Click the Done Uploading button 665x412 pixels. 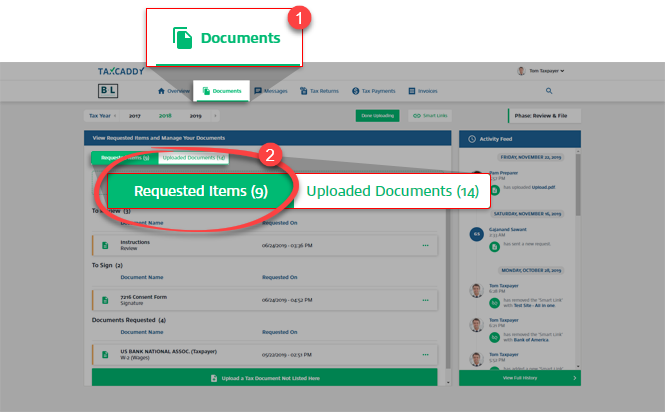(377, 115)
